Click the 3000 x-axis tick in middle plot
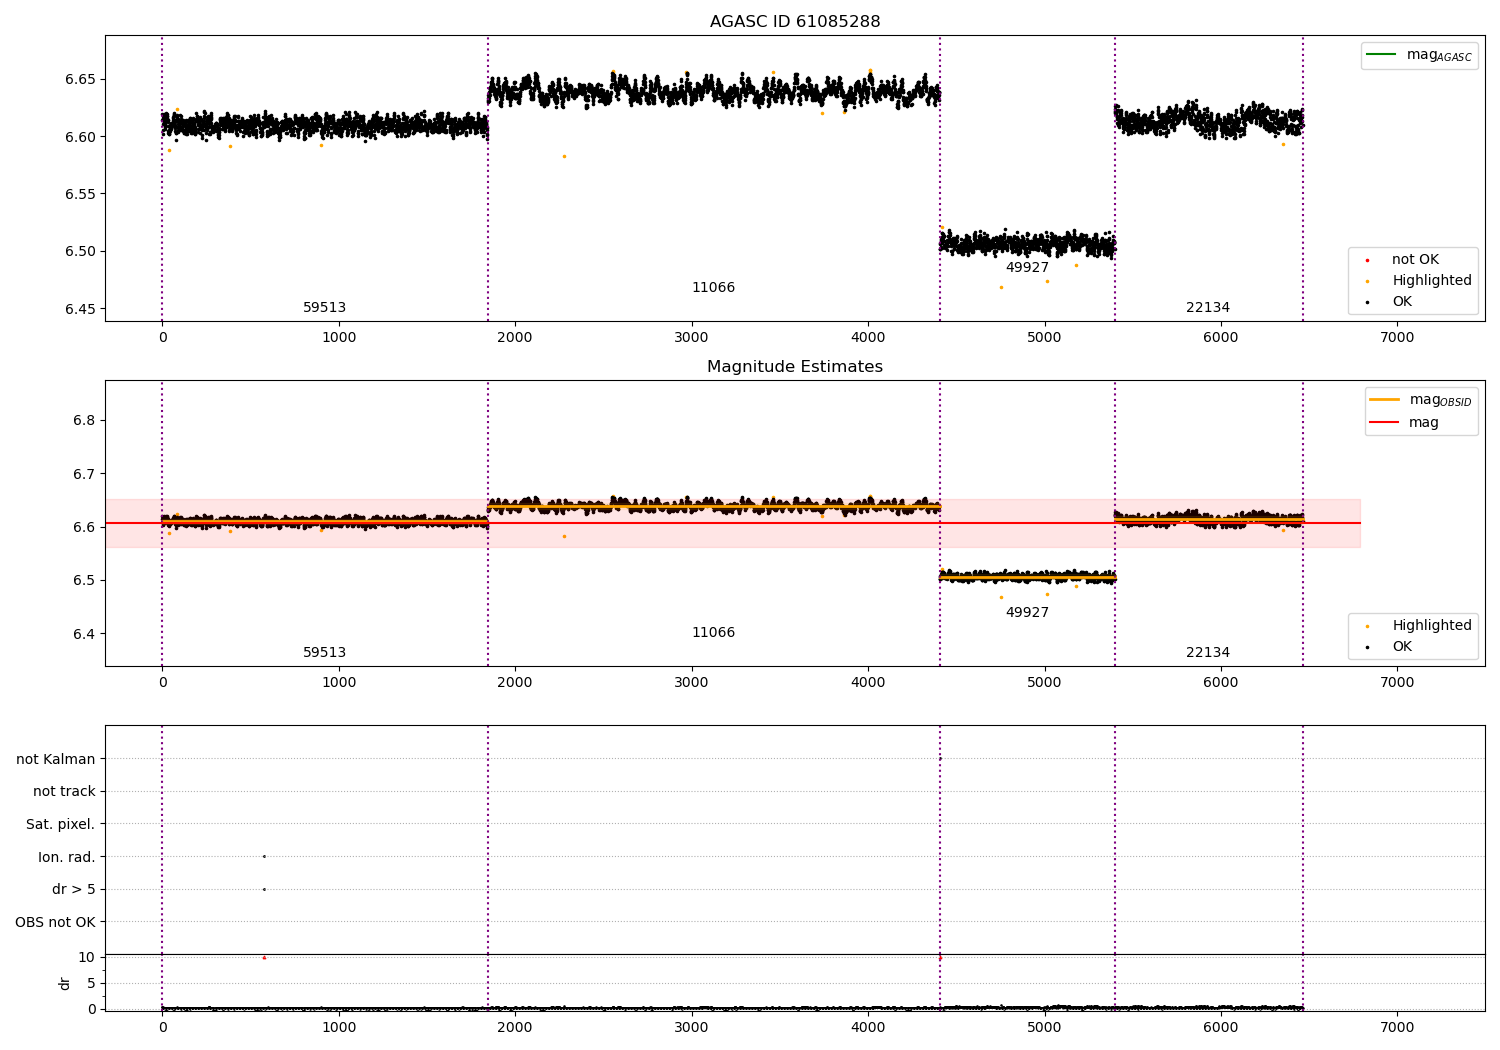 coord(691,683)
